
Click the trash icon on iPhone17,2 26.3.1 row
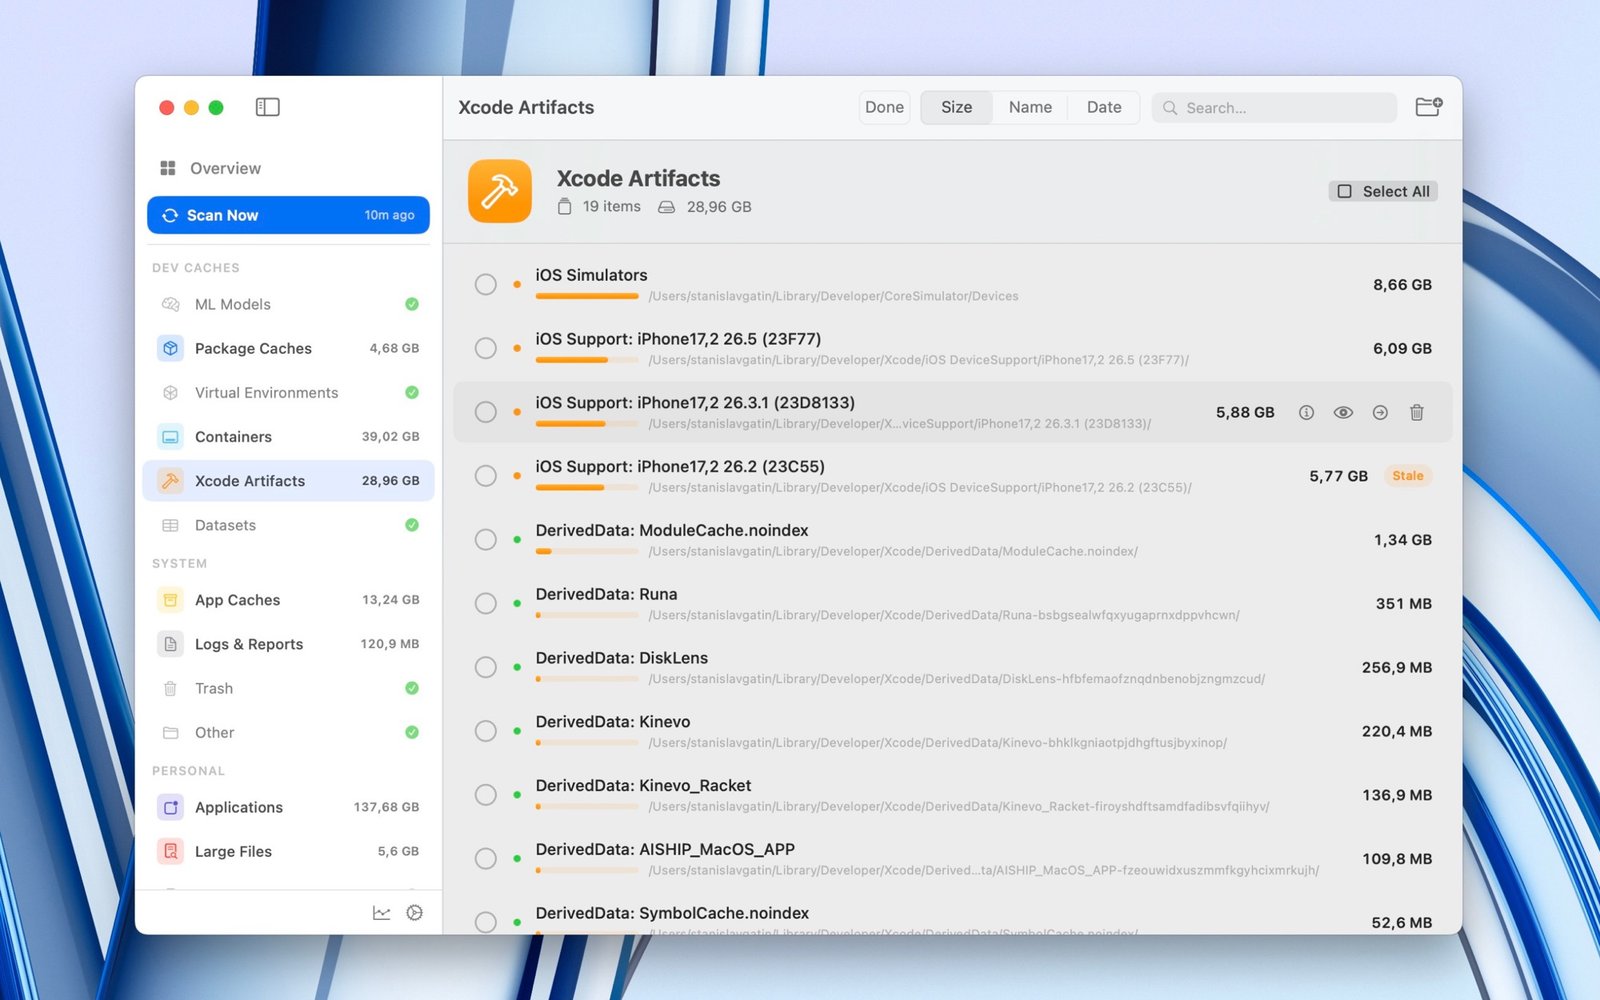tap(1417, 412)
